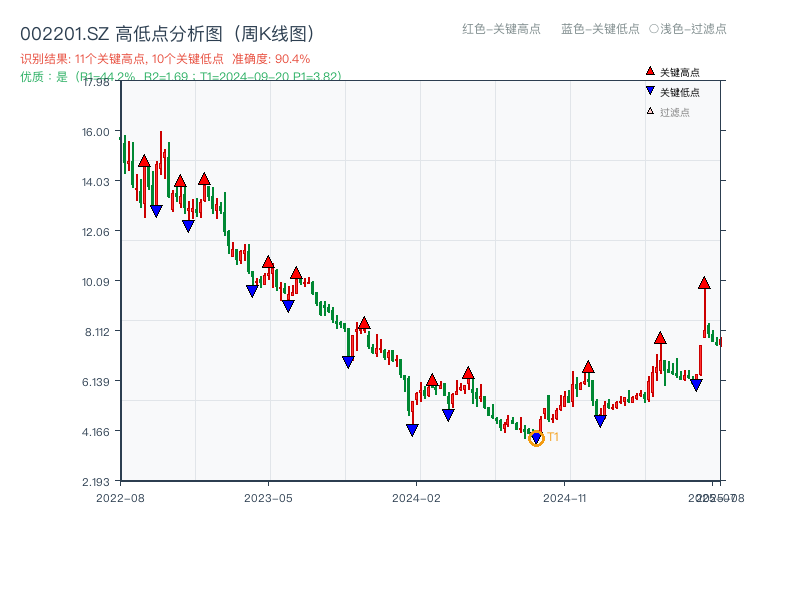Click the 浅色-过滤点 header label
800x600 pixels.
(x=688, y=29)
